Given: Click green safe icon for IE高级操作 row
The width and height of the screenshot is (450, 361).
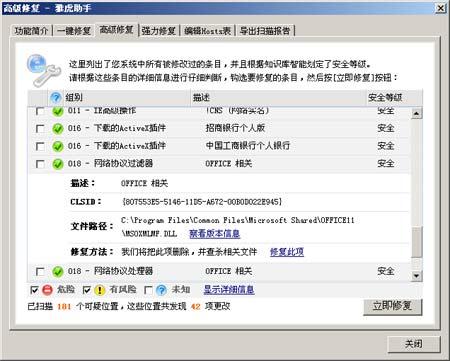Looking at the screenshot, I should (x=58, y=111).
